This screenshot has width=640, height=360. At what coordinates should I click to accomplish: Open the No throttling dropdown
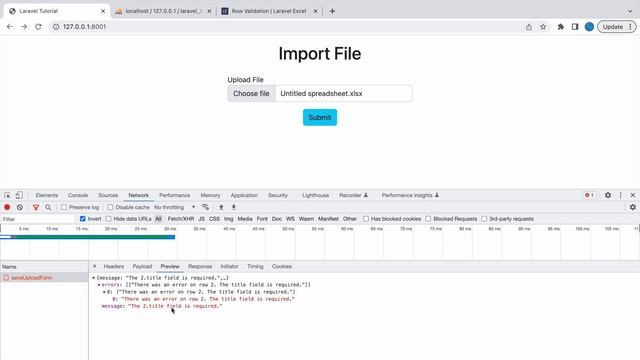point(175,207)
